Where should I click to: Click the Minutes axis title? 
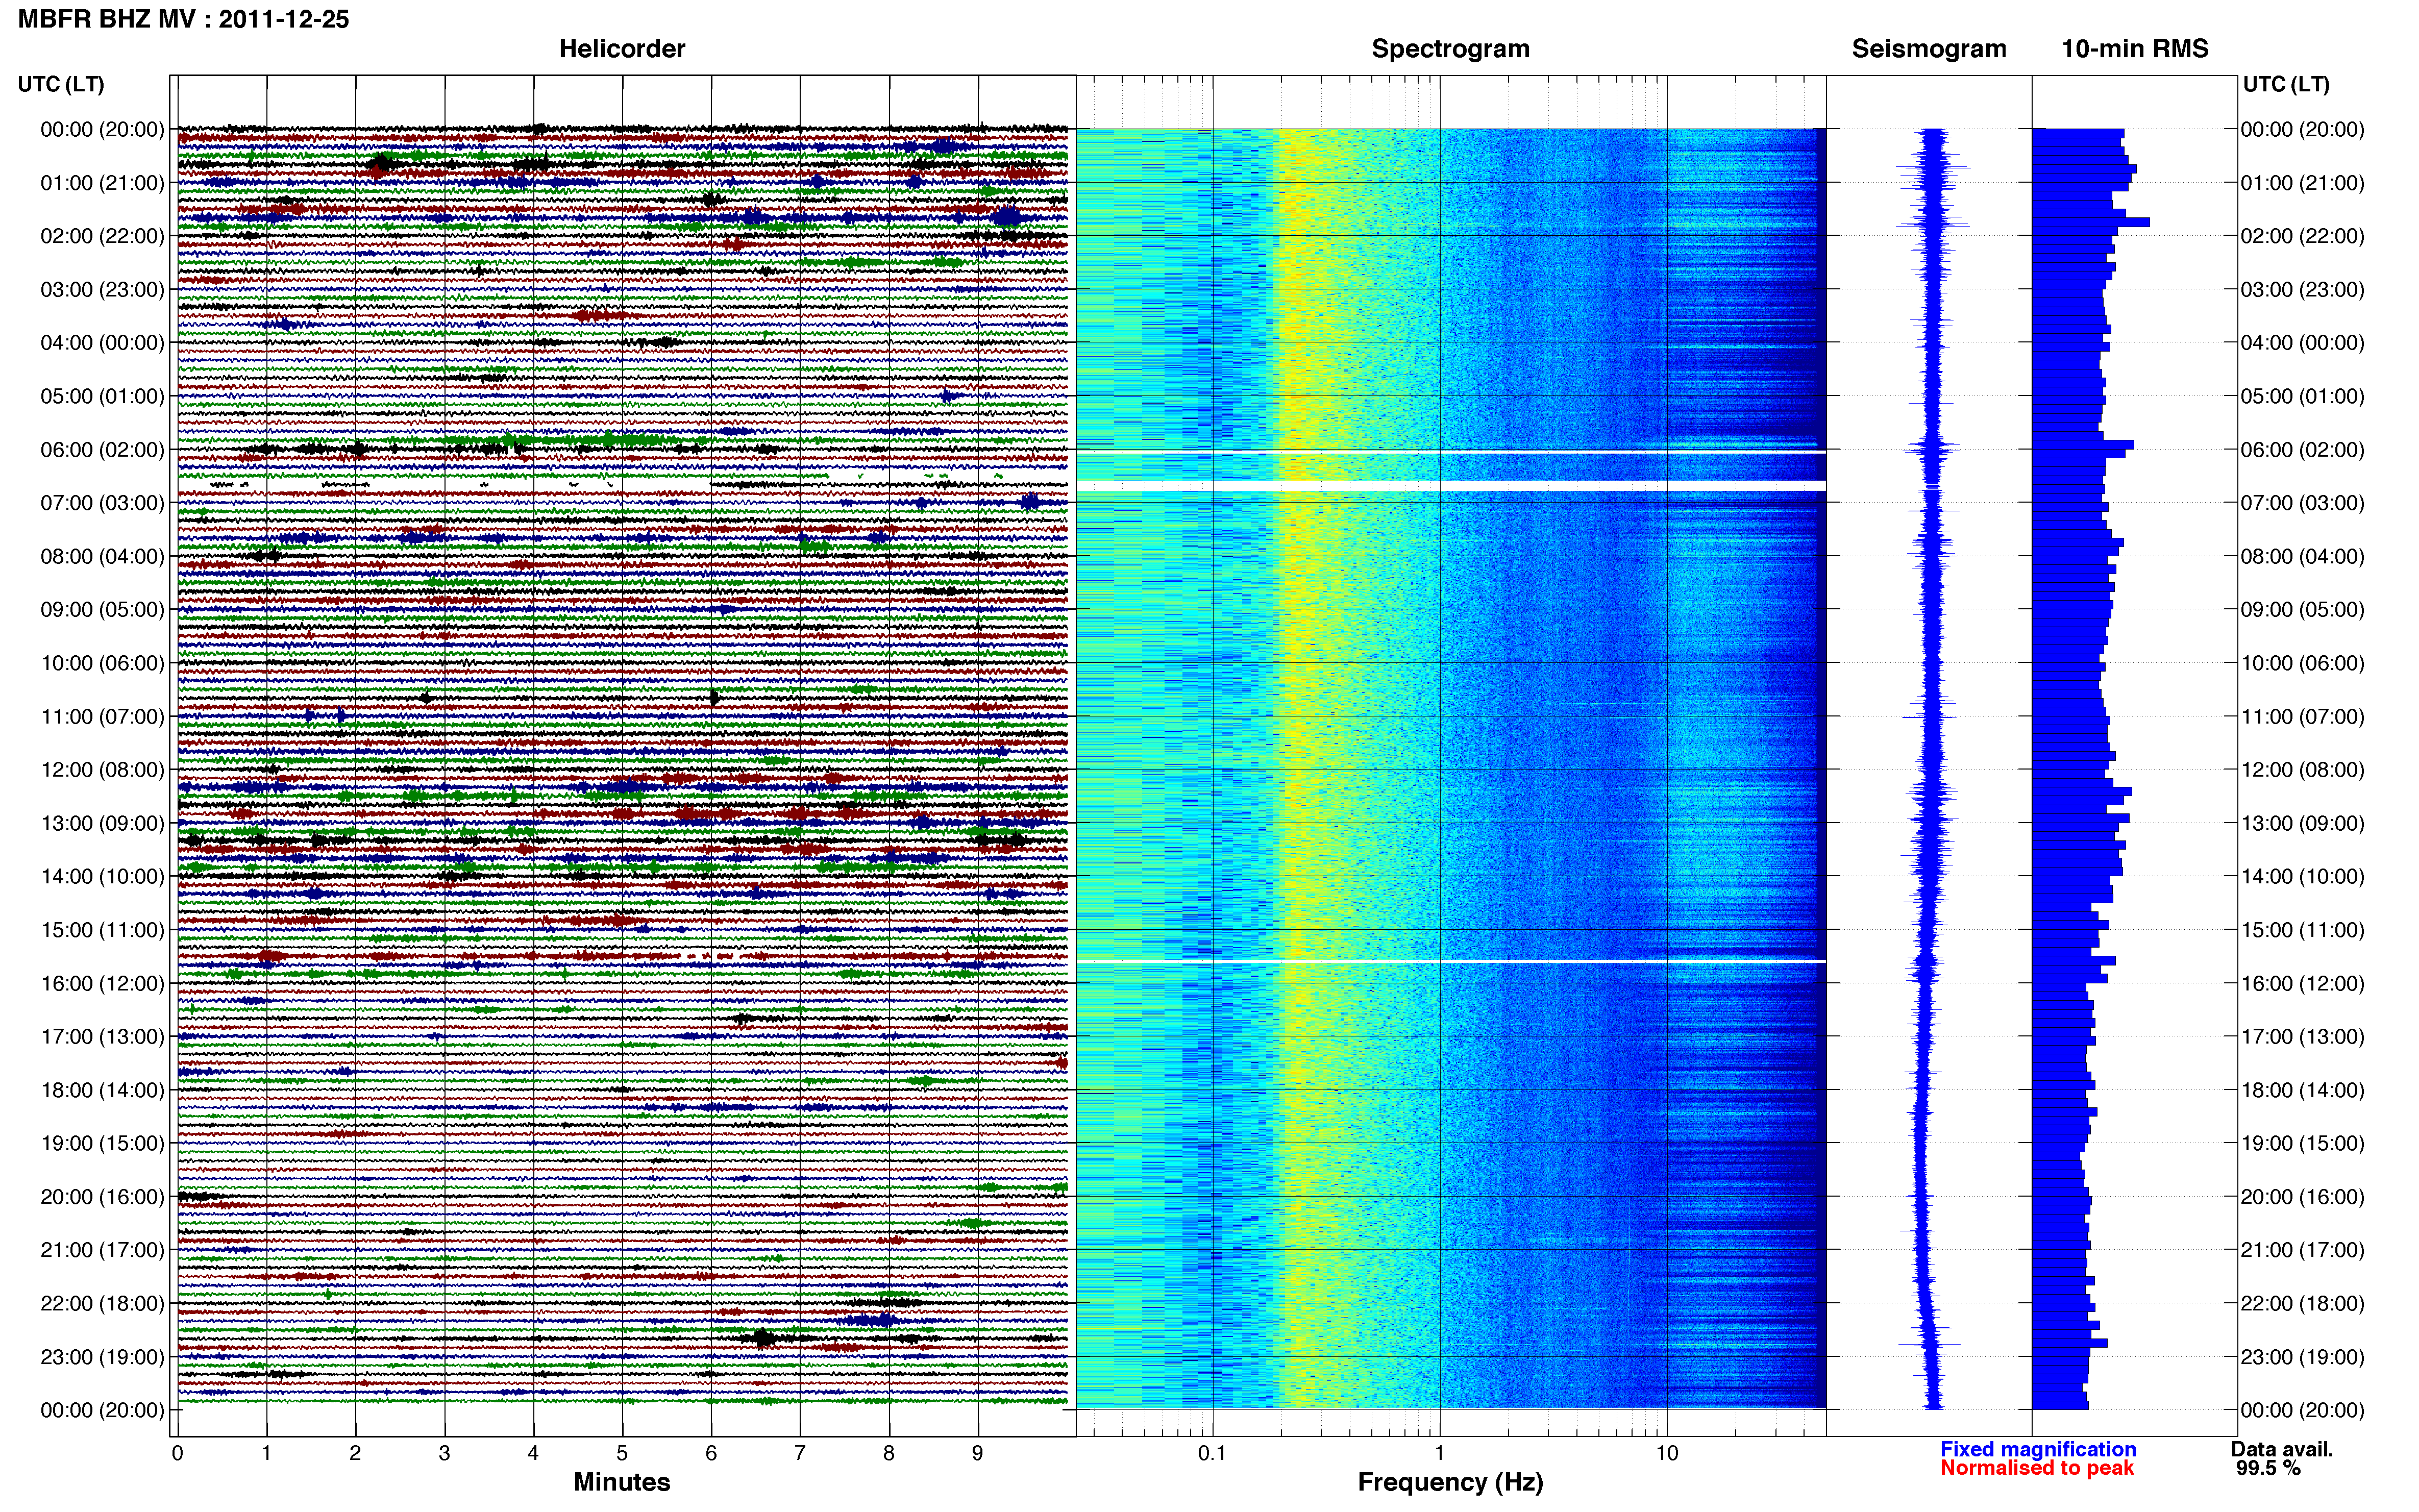click(x=622, y=1482)
